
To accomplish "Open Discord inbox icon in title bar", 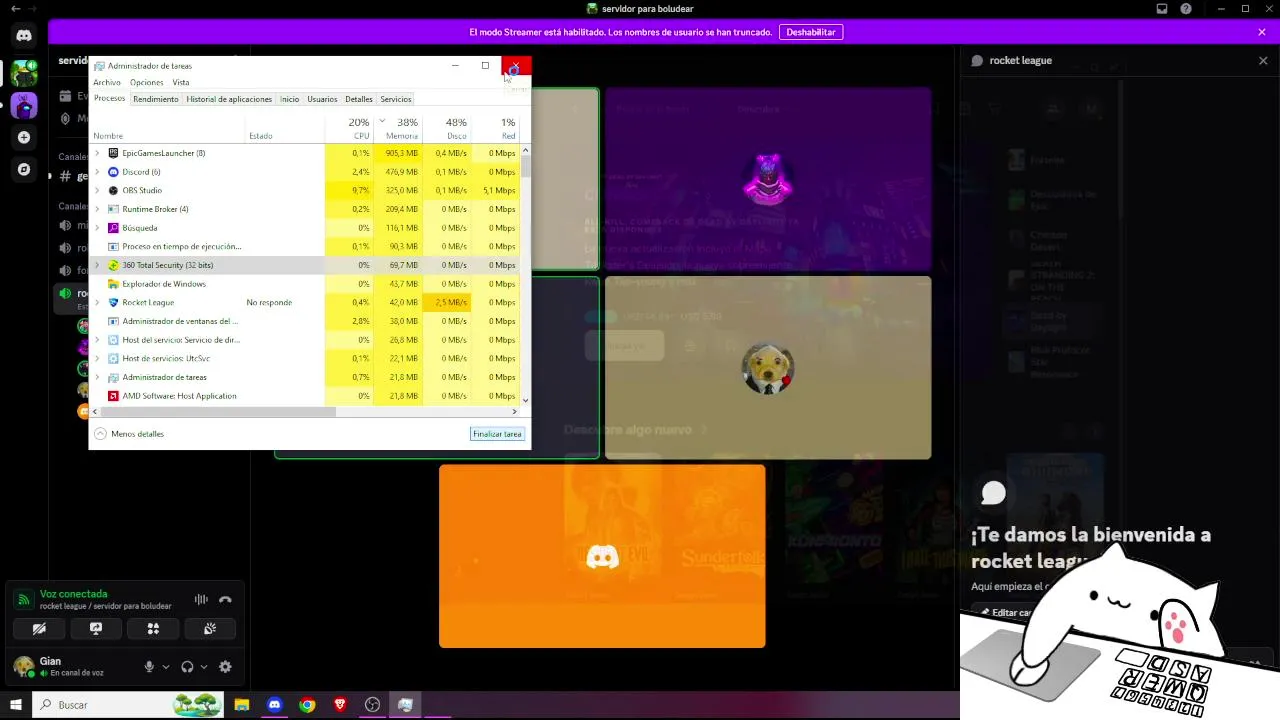I will (1162, 9).
